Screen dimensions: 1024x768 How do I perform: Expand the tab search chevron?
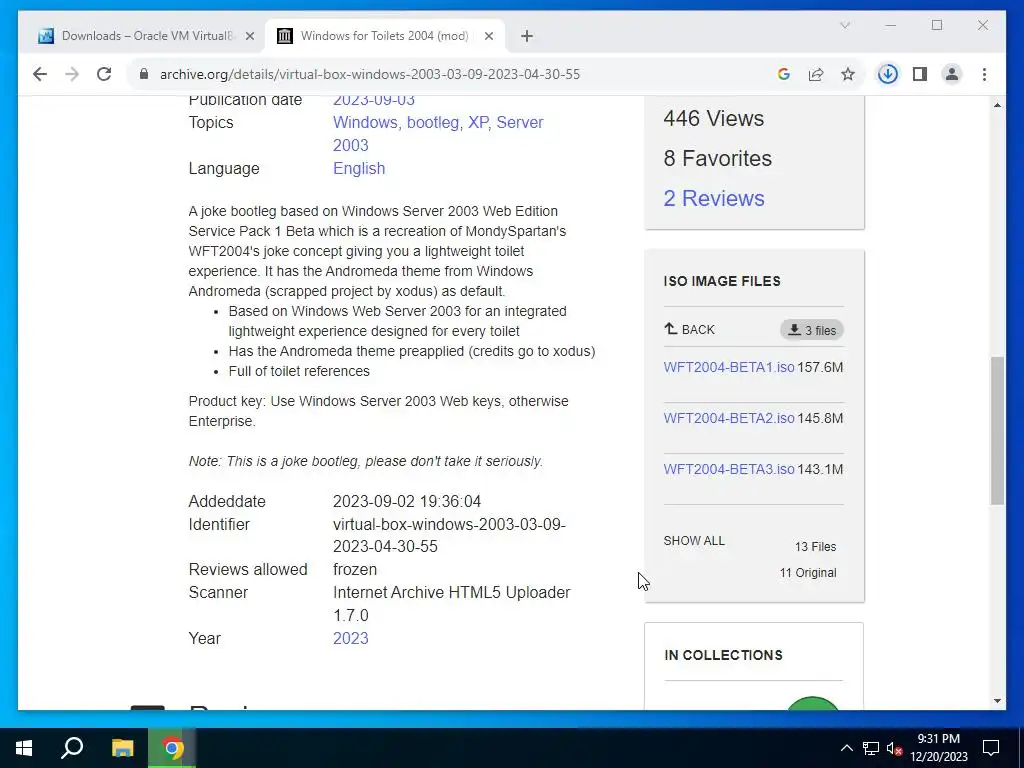pyautogui.click(x=845, y=25)
